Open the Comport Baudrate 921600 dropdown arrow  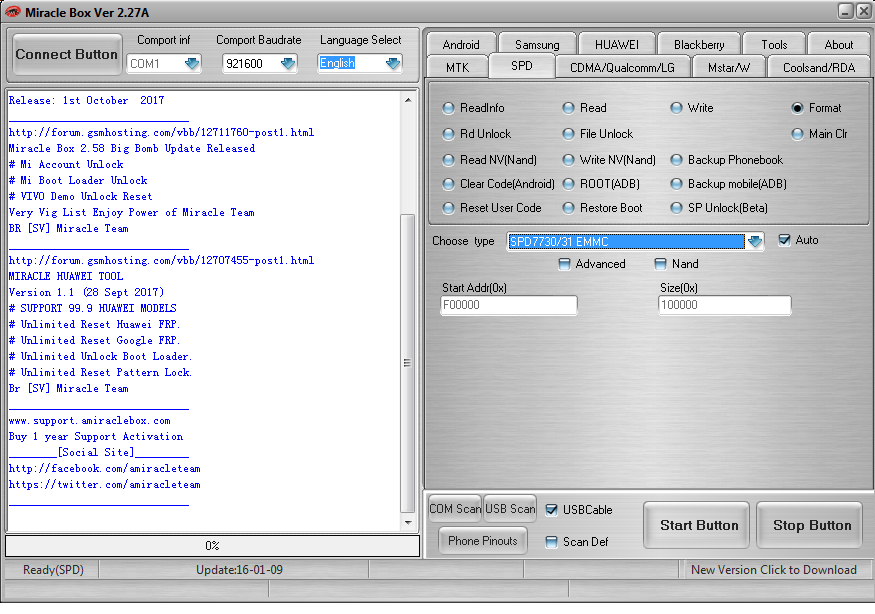coord(288,64)
